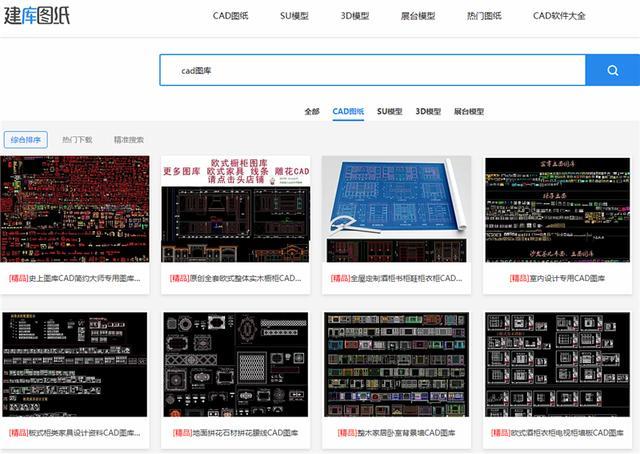The height and width of the screenshot is (454, 640).
Task: Focus the cad图库 search input field
Action: click(373, 70)
